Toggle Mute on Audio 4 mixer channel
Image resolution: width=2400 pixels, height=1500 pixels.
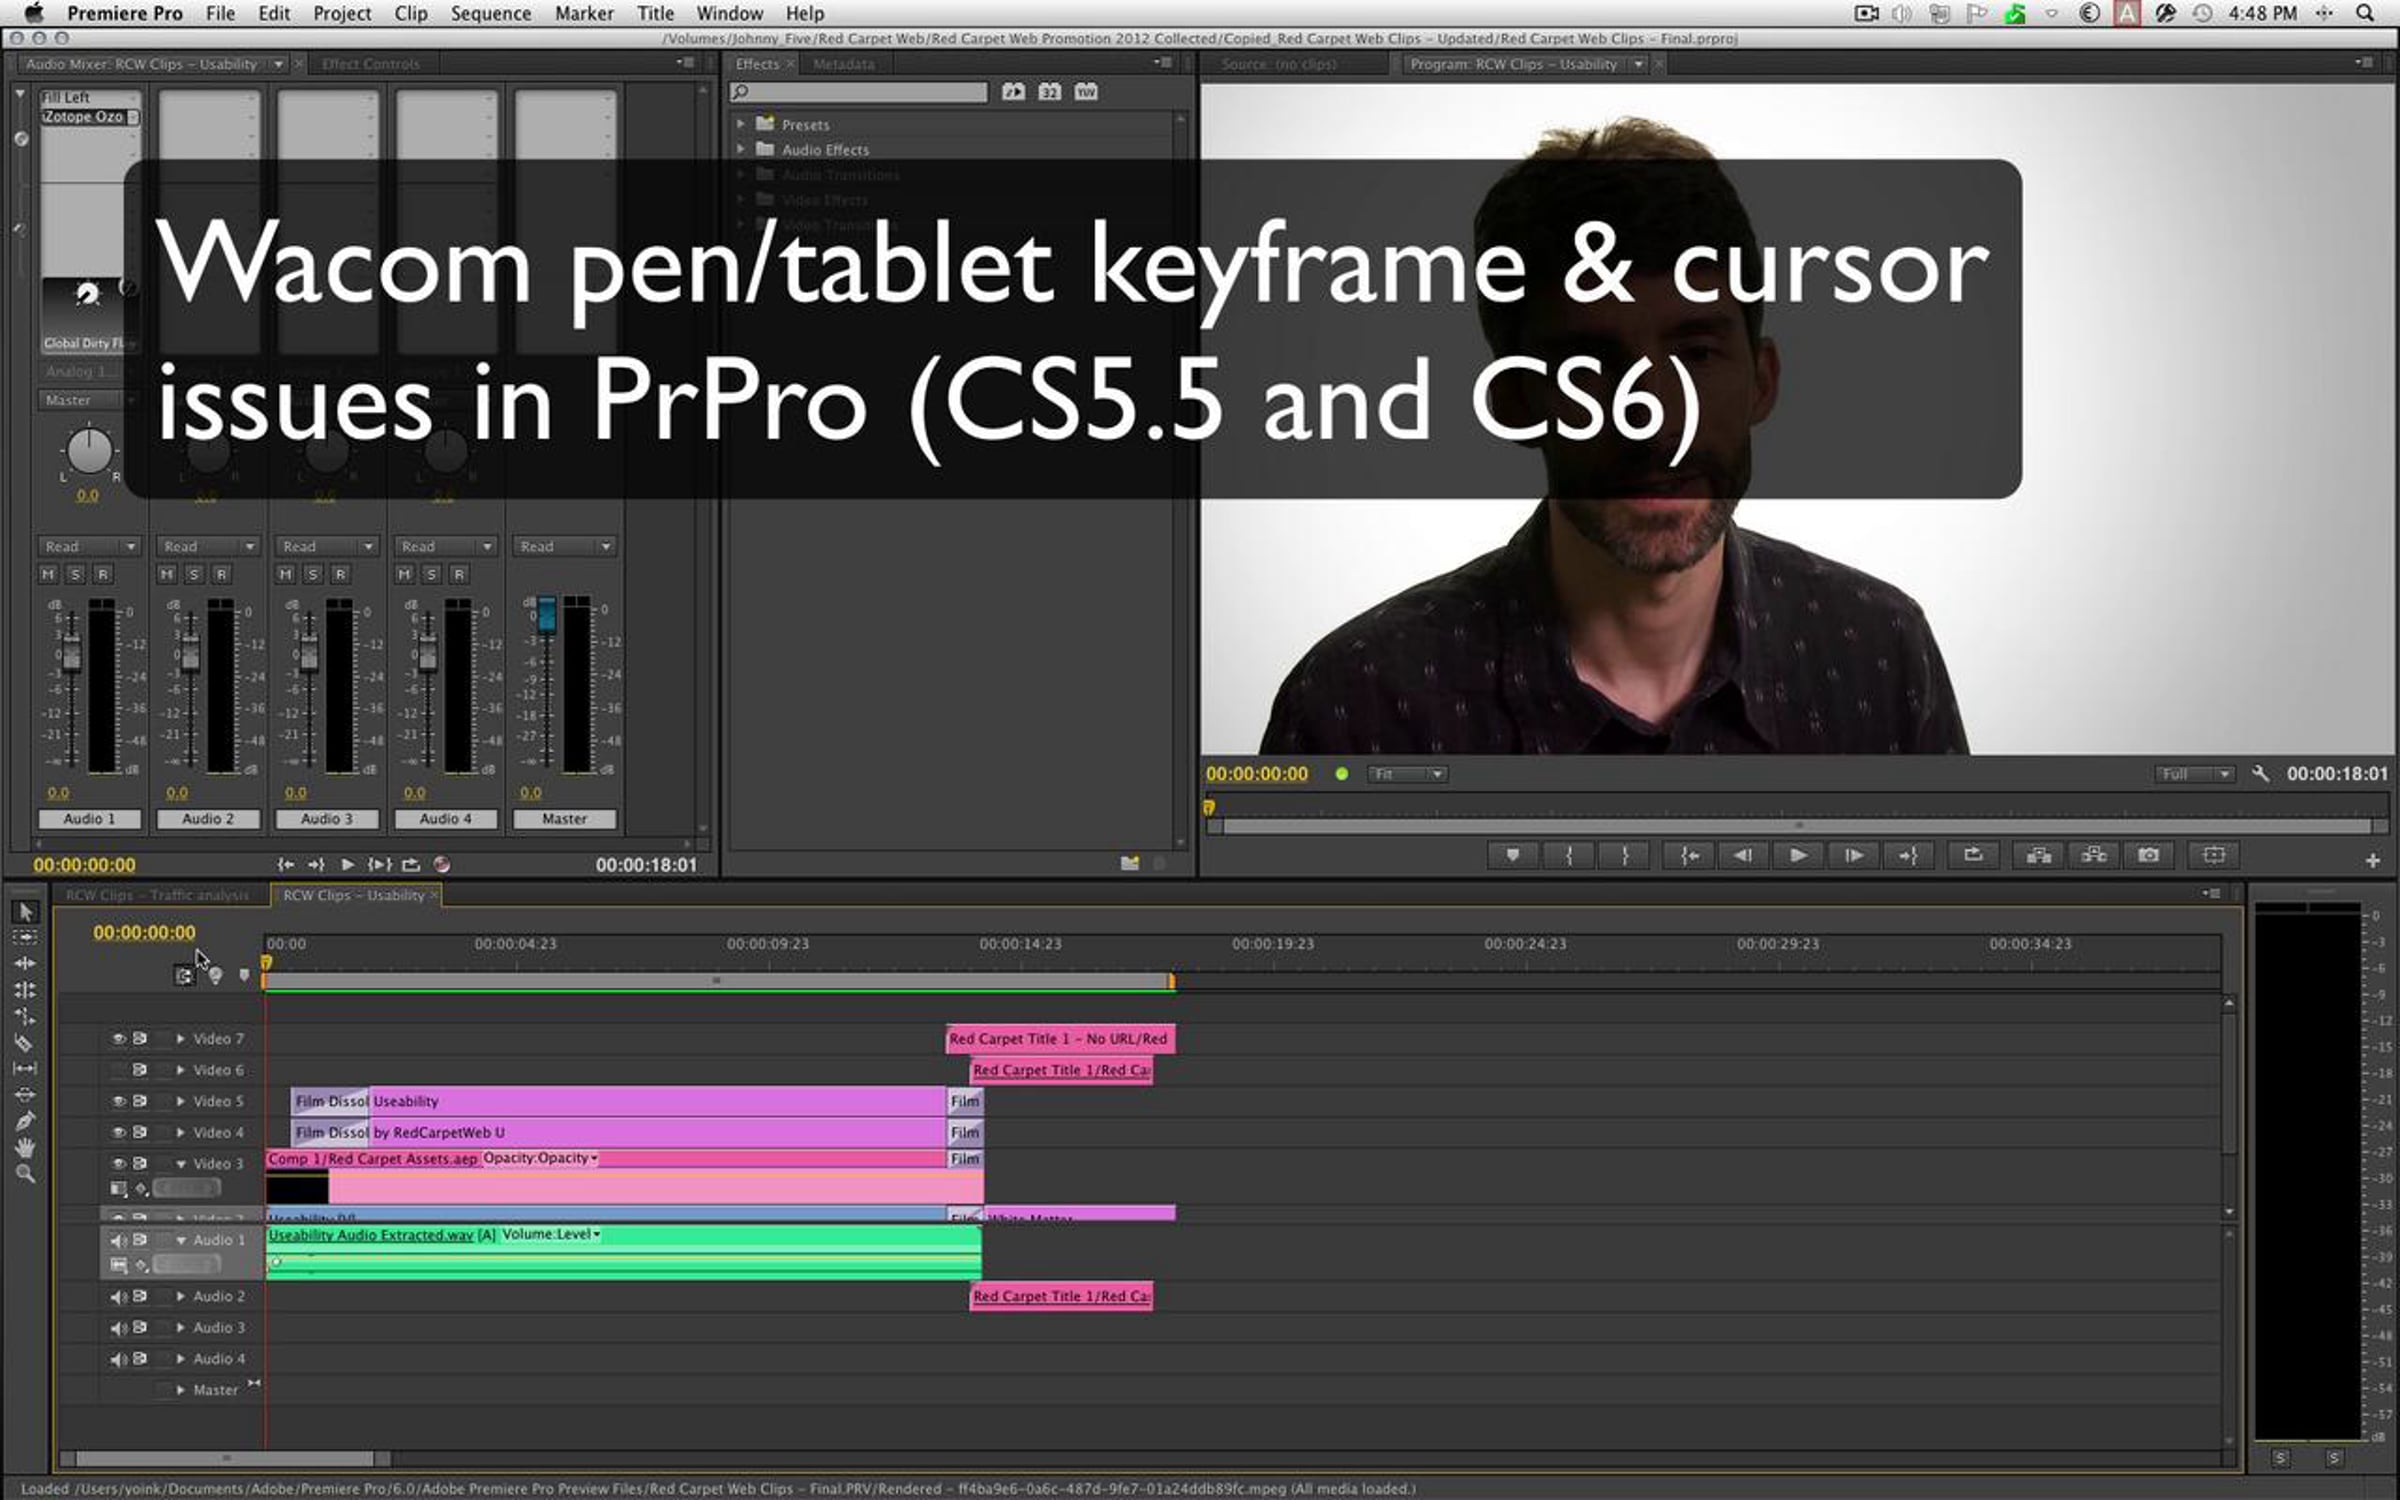pos(404,574)
